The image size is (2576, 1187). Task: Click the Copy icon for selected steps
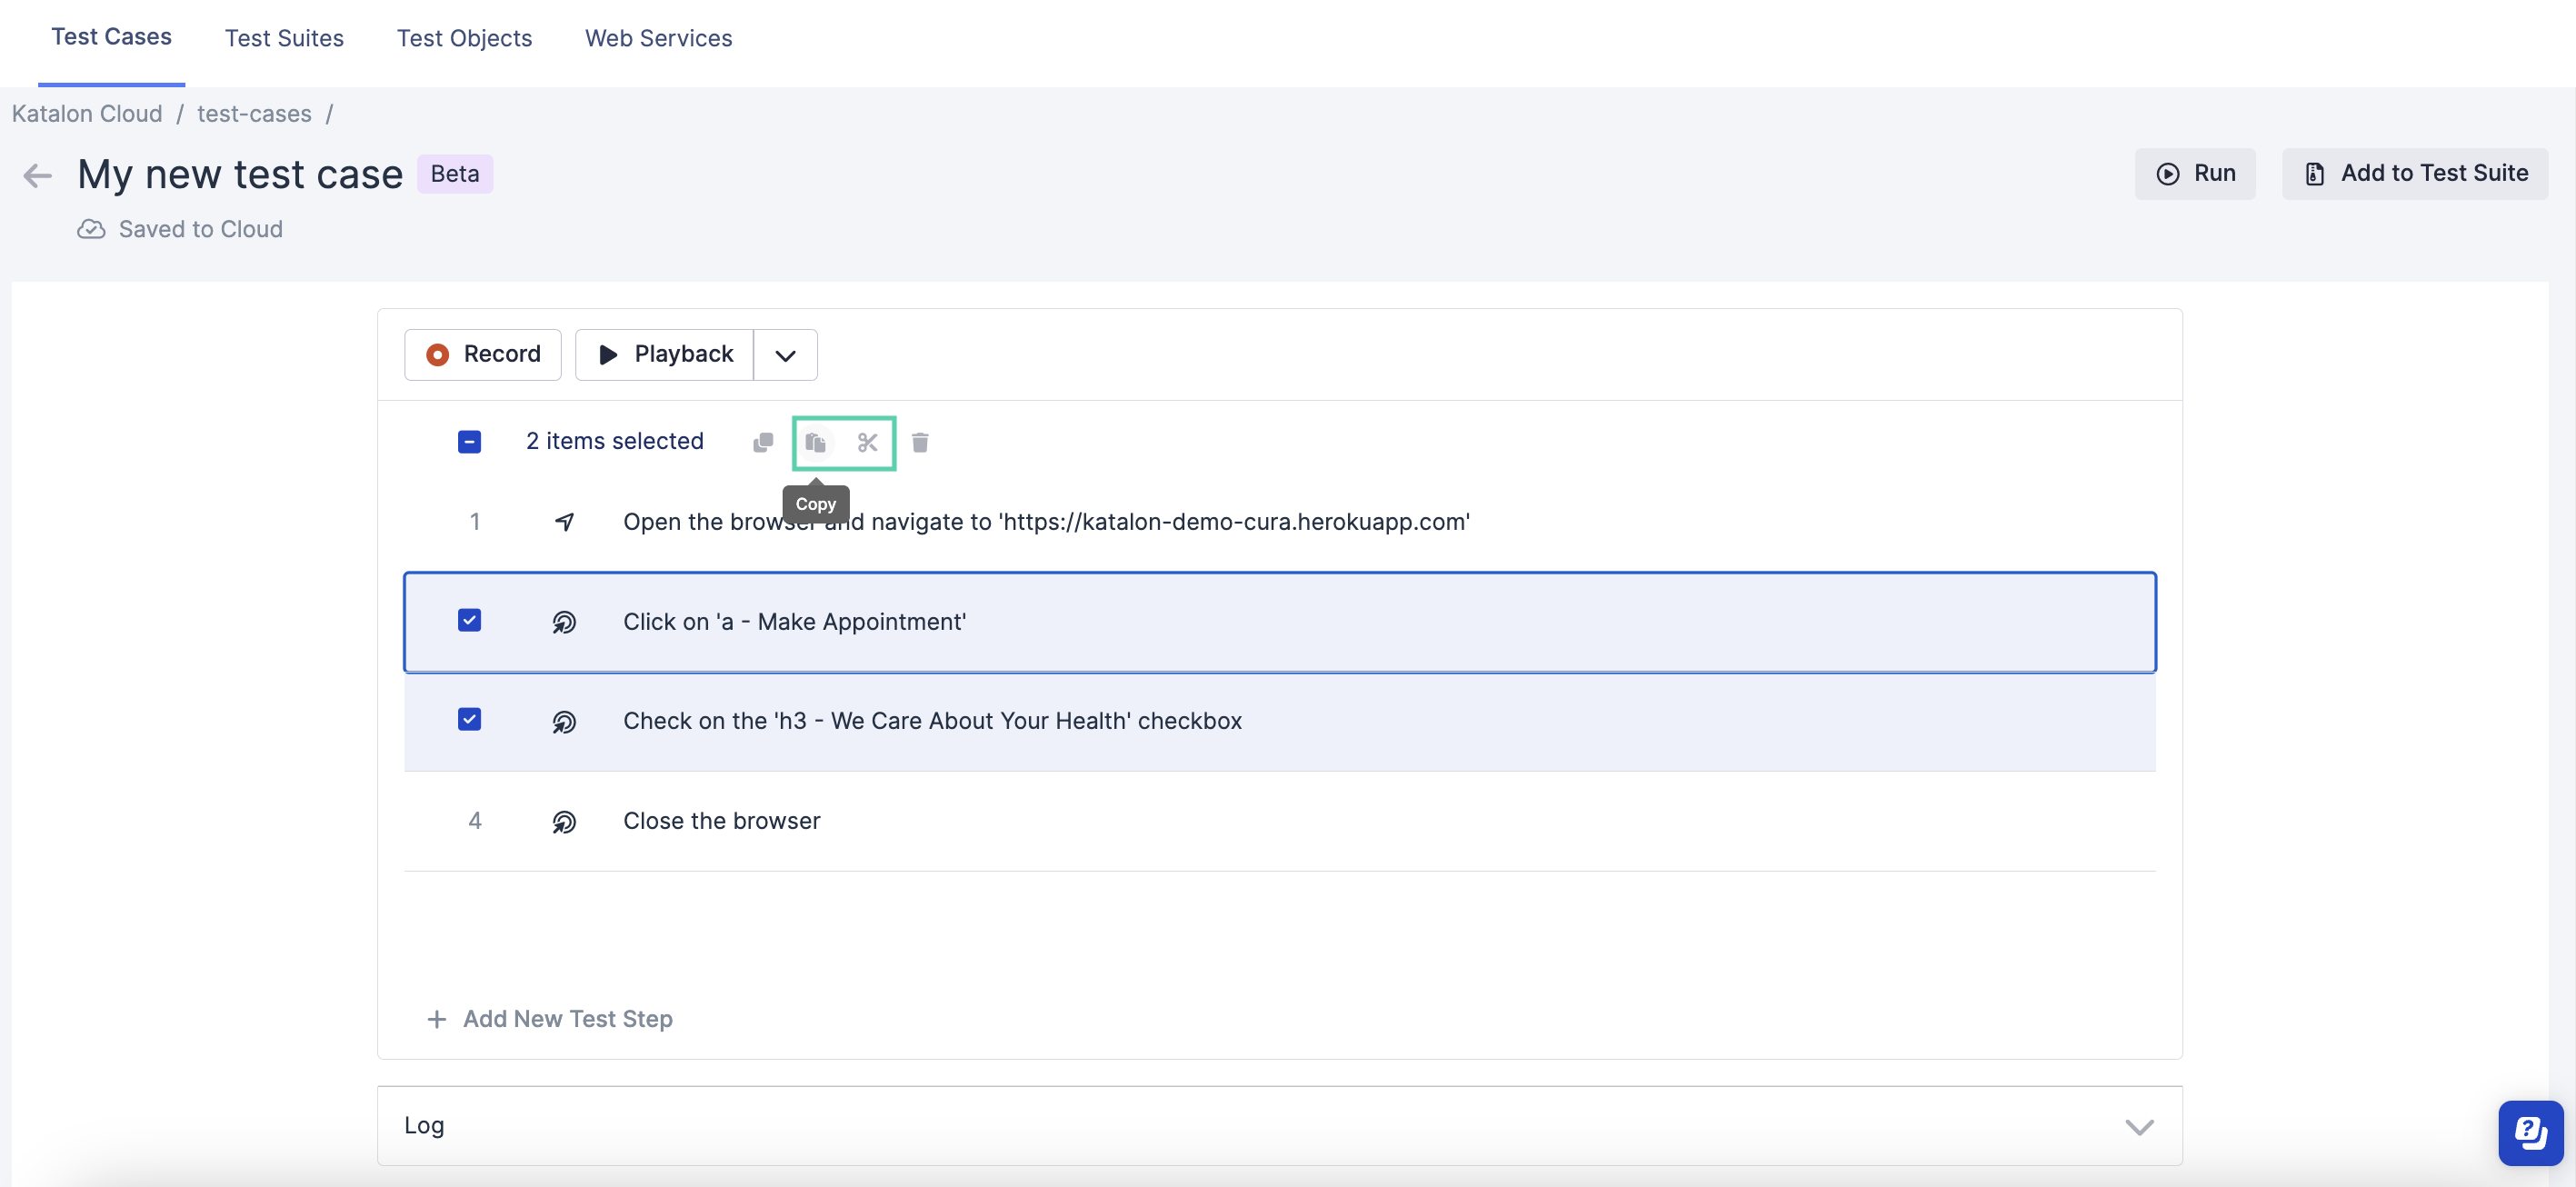pos(816,442)
